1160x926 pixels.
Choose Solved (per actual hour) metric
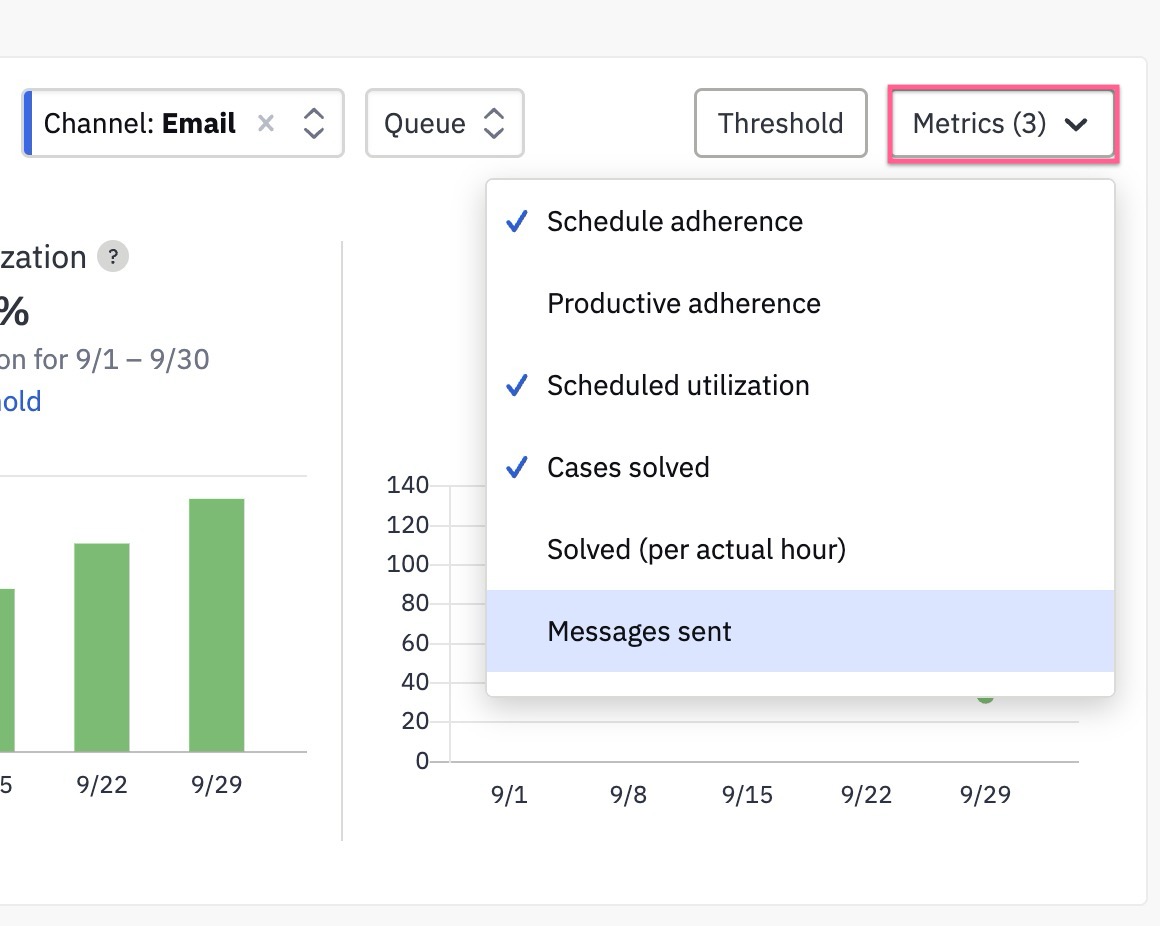pos(800,550)
